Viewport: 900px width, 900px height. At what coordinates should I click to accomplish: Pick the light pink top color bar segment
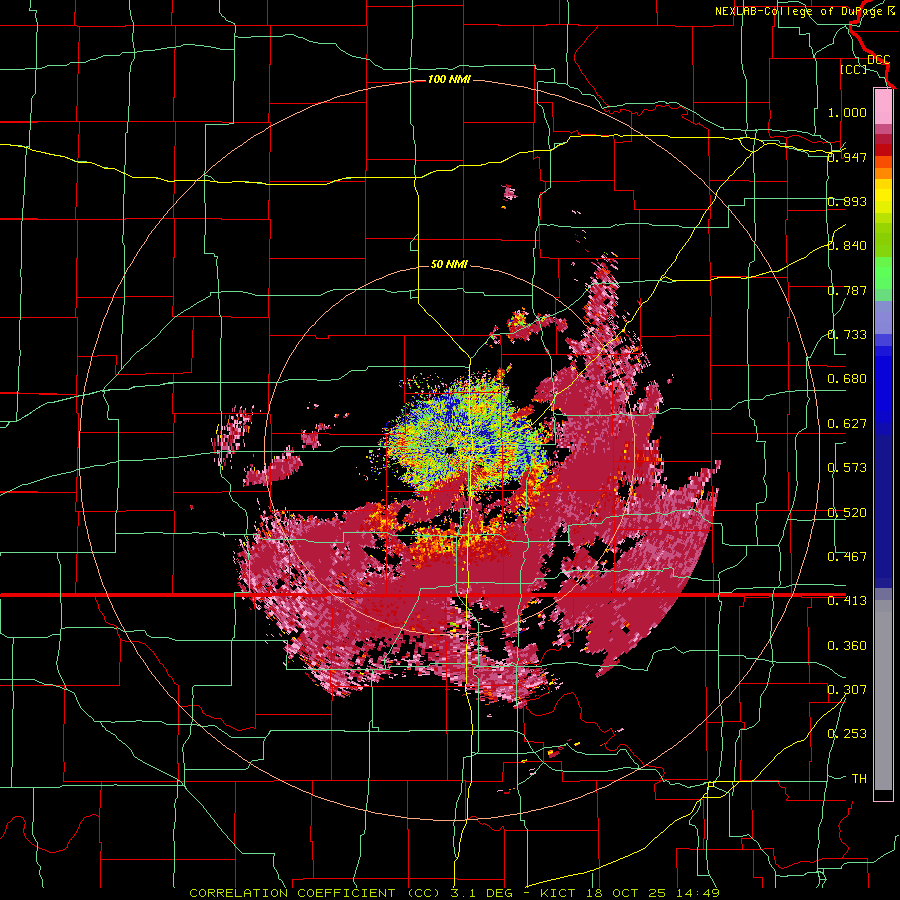tap(883, 107)
